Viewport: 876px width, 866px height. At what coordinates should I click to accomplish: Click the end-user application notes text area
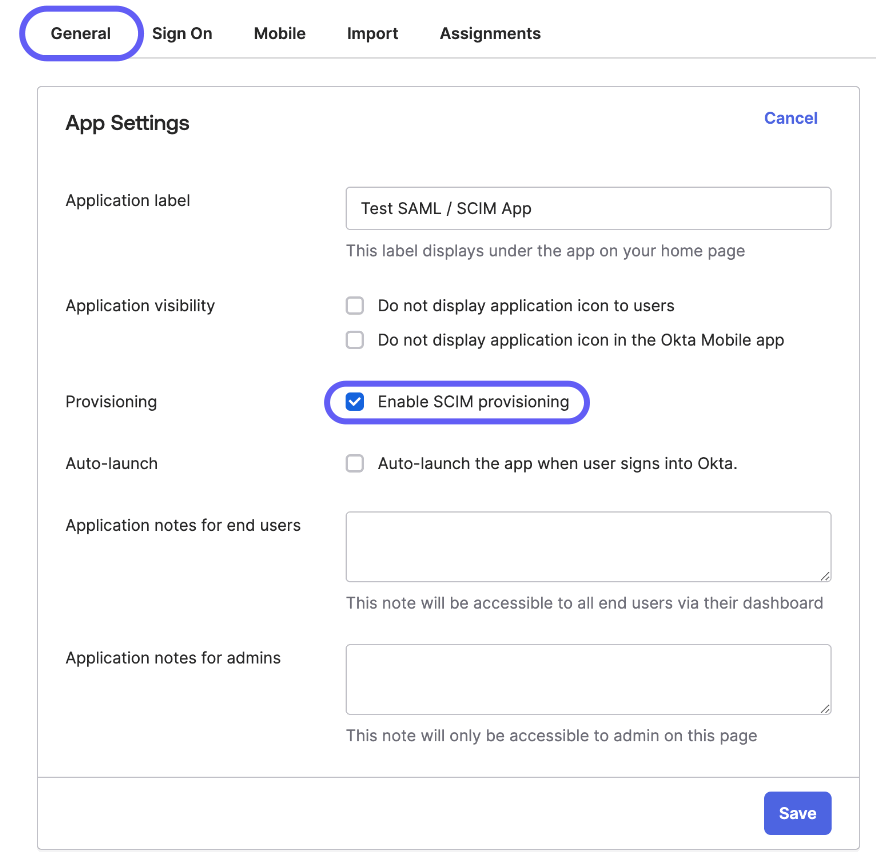[x=588, y=546]
